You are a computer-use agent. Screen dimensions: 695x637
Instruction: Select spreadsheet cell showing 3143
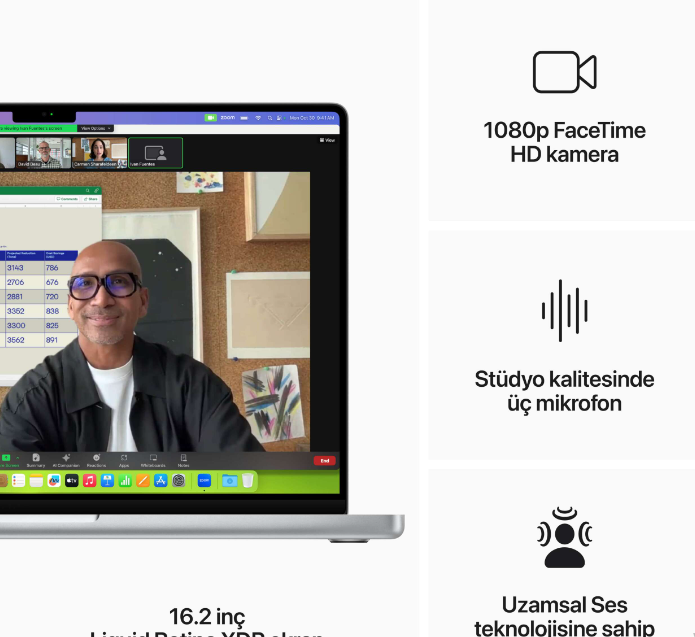(x=17, y=268)
